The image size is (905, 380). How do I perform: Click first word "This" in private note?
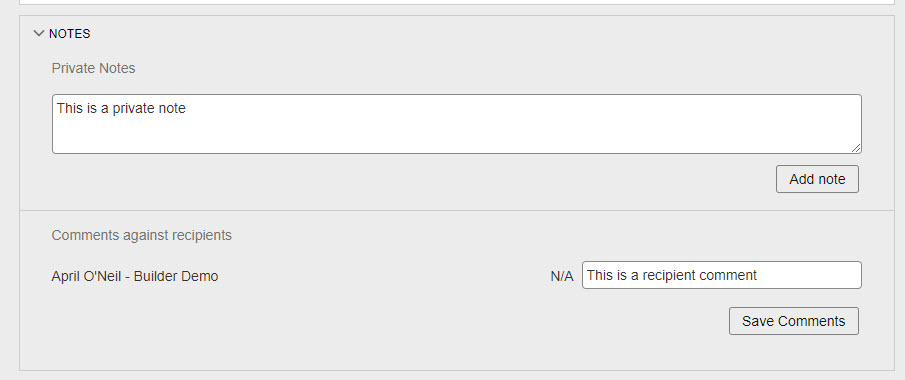tap(70, 109)
